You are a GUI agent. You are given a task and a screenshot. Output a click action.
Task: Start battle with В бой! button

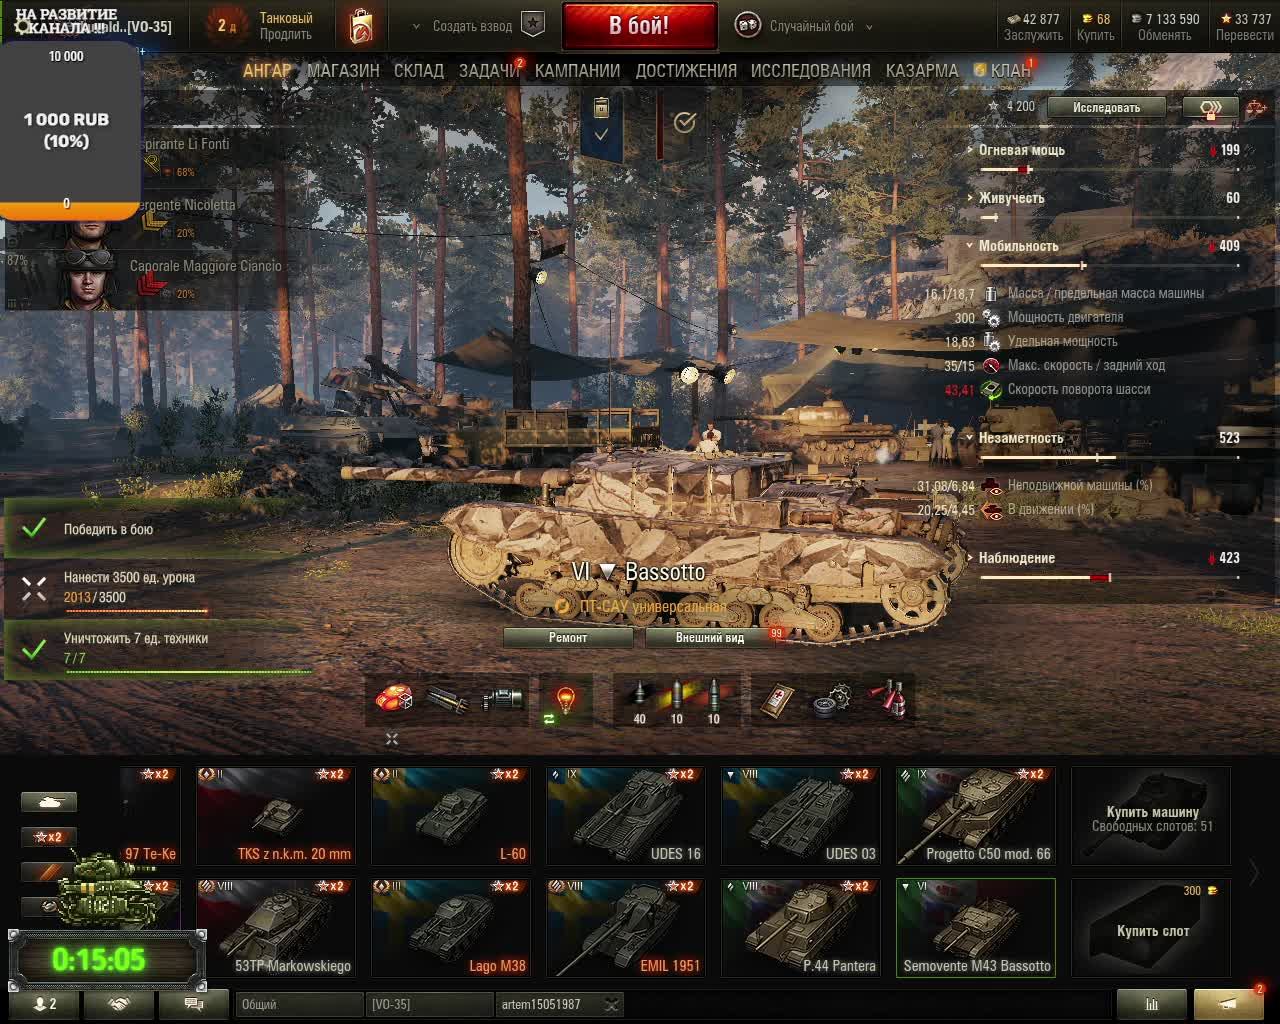point(640,26)
